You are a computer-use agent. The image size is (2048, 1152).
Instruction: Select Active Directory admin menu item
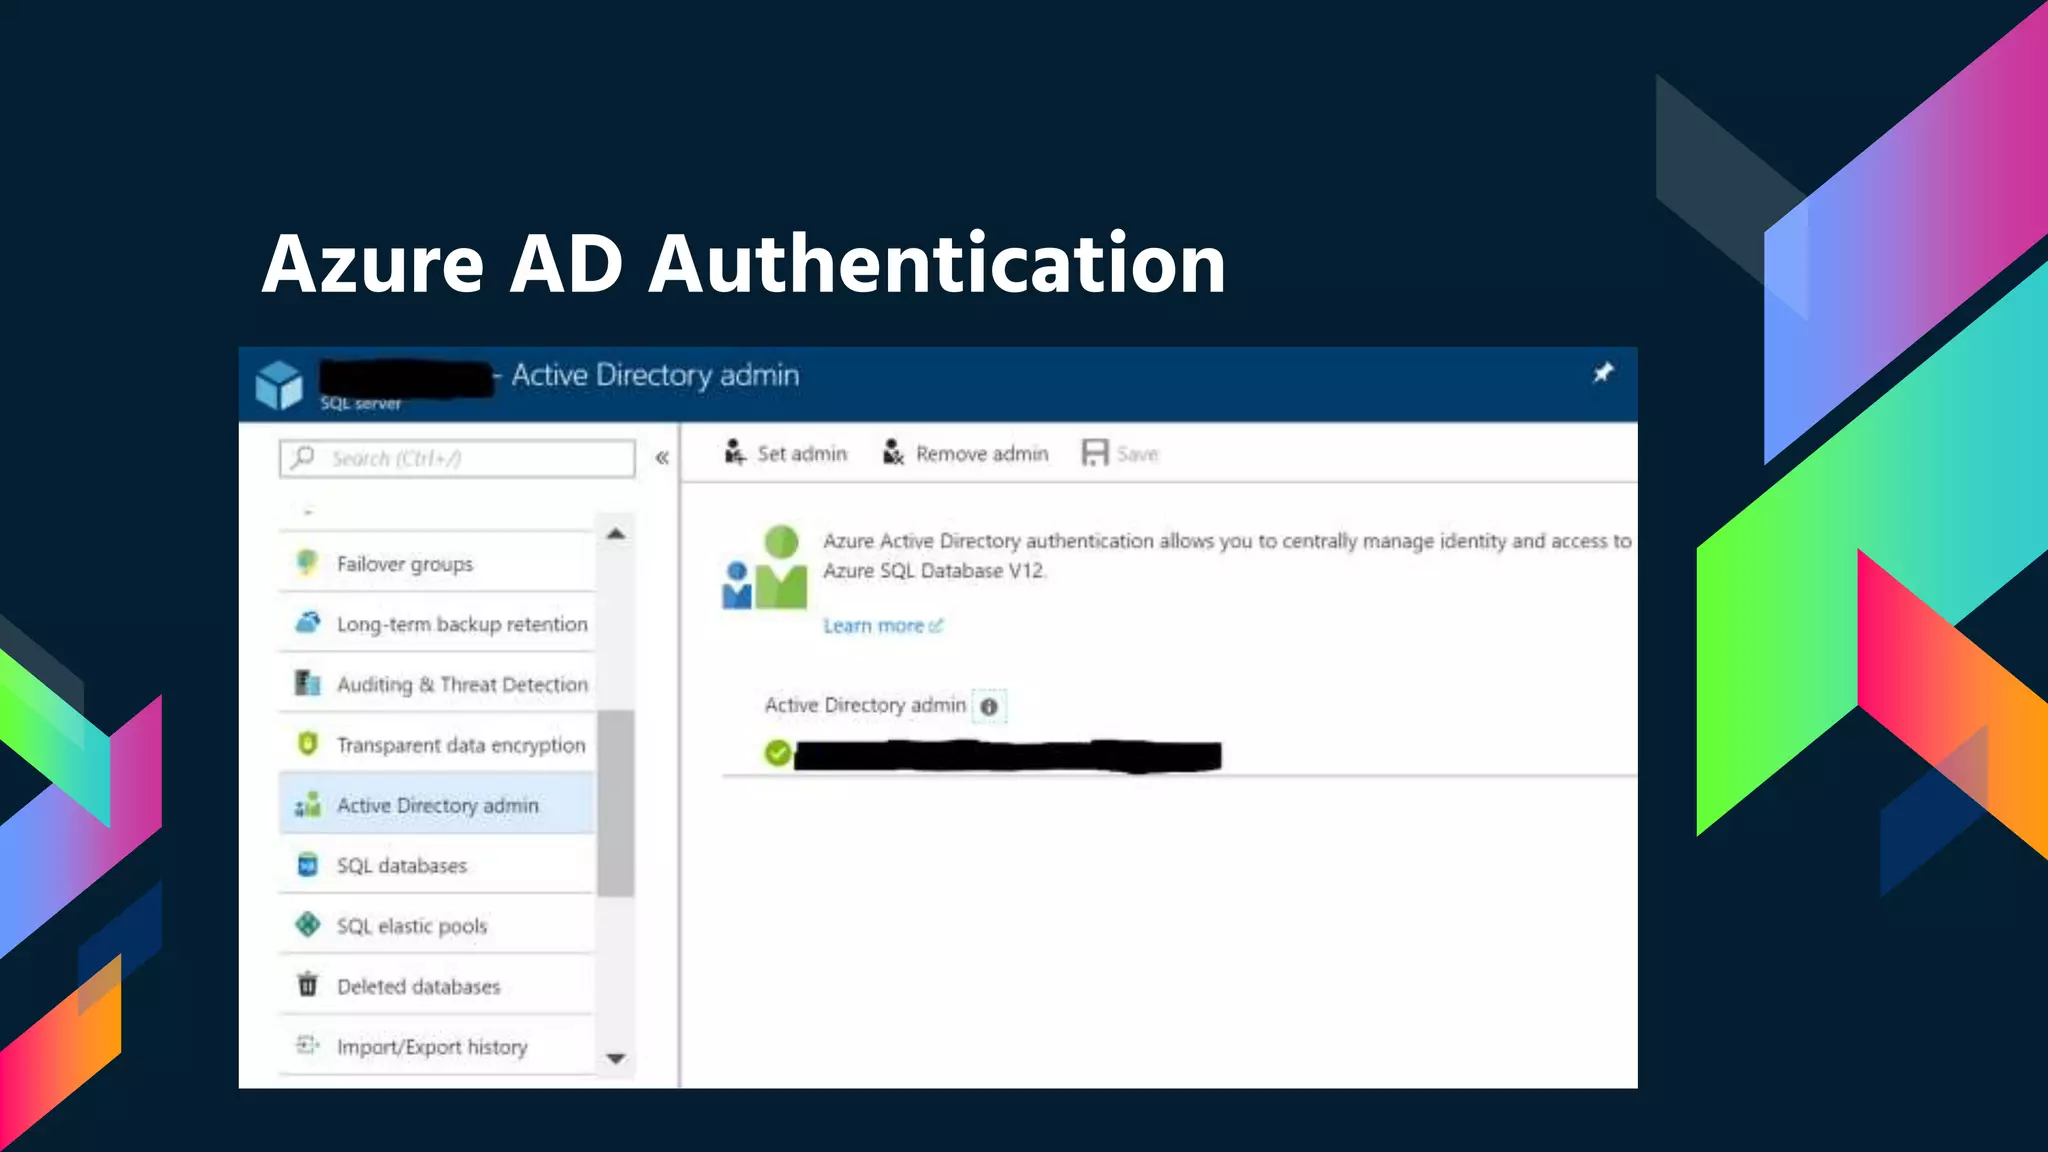point(437,805)
